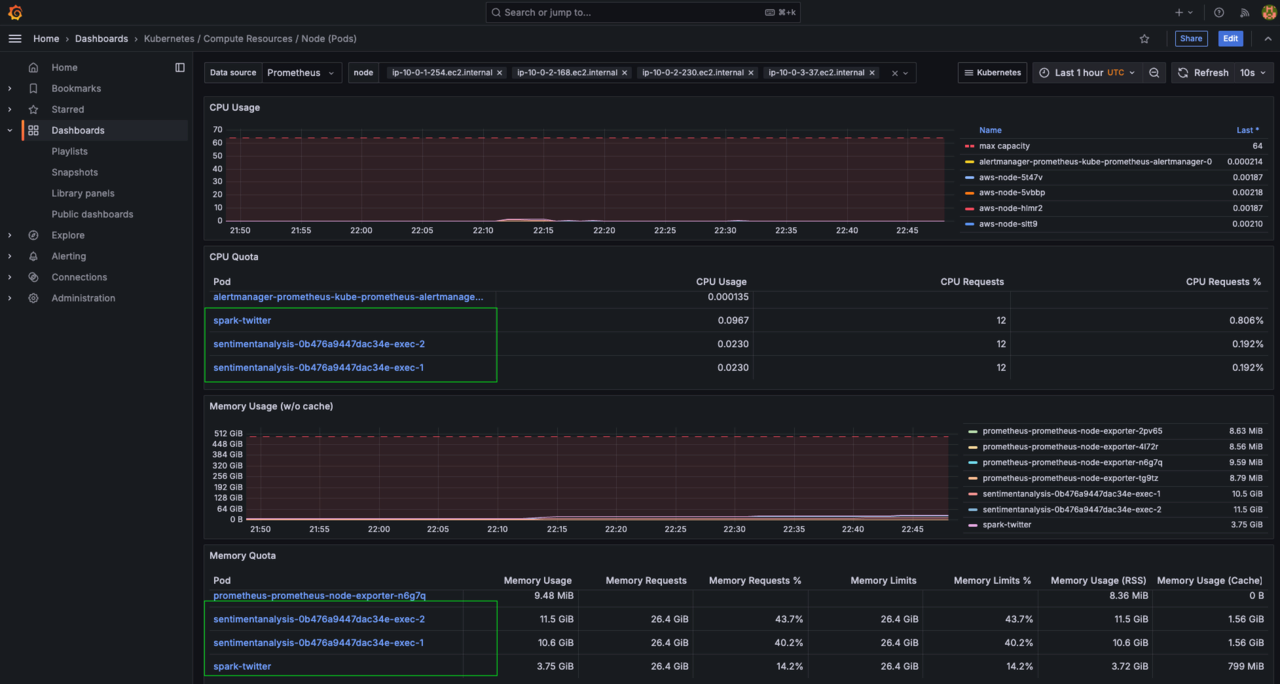Star the current dashboard
This screenshot has height=684, width=1280.
coord(1144,38)
